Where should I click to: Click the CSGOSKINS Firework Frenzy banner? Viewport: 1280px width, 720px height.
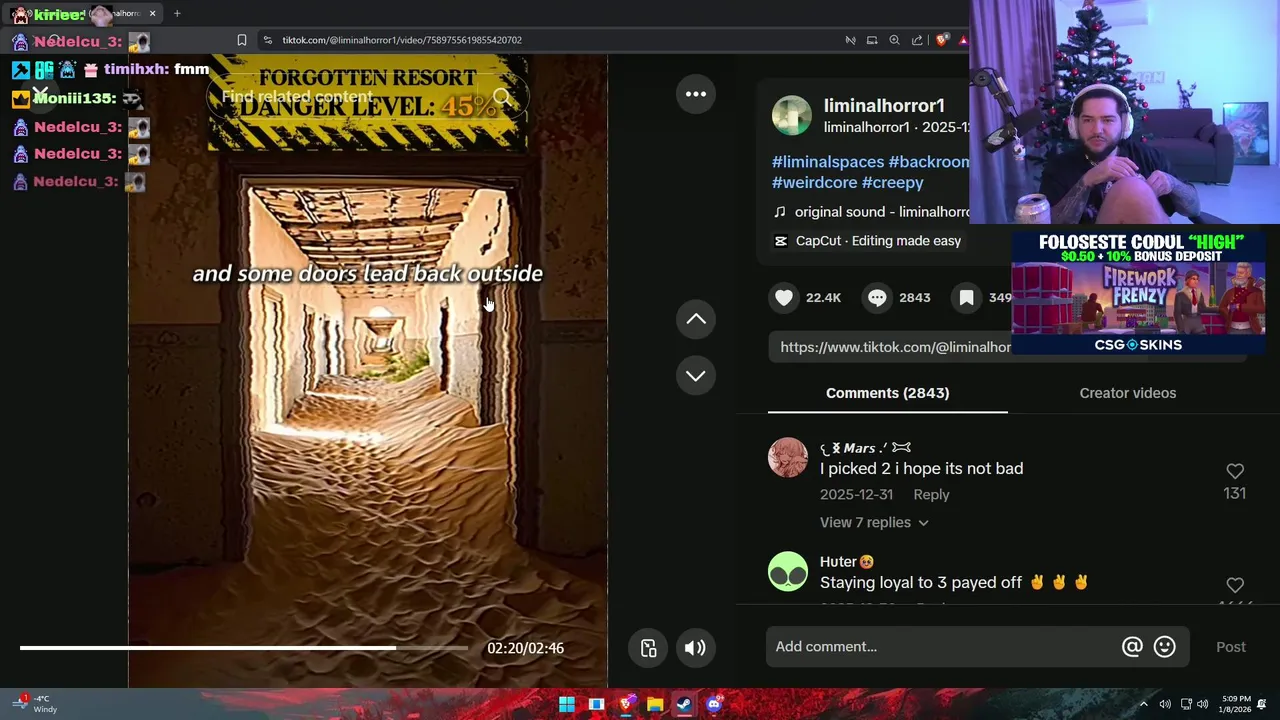click(1138, 293)
